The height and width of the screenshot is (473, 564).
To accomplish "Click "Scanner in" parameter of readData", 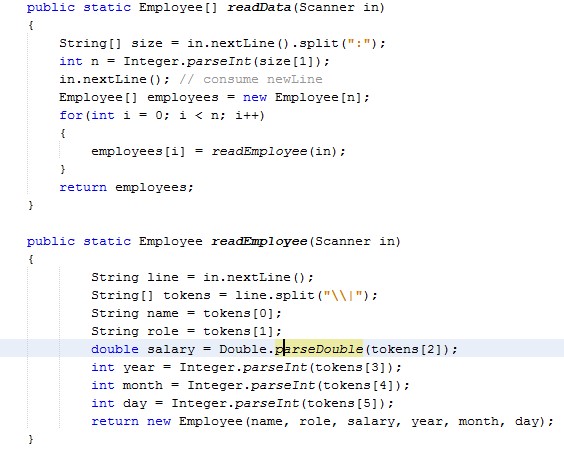I will pyautogui.click(x=338, y=8).
